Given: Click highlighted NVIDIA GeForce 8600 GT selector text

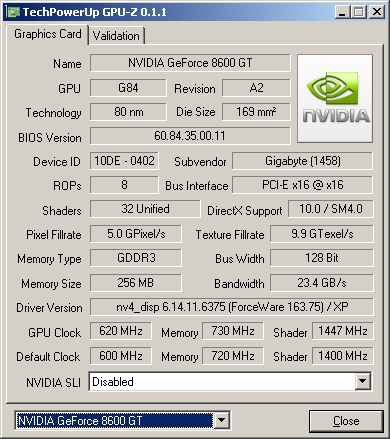Looking at the screenshot, I should tap(115, 421).
